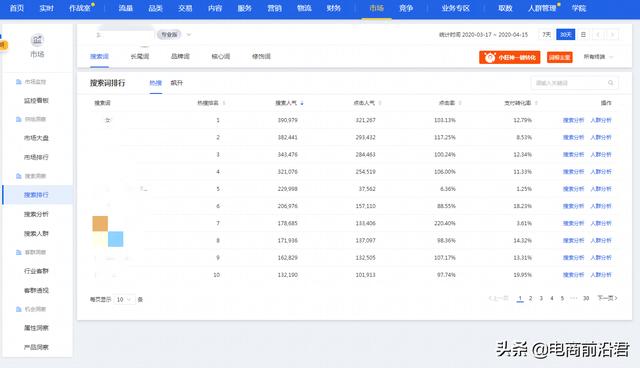Open 竞争 in top navigation
The width and height of the screenshot is (640, 368).
point(406,8)
